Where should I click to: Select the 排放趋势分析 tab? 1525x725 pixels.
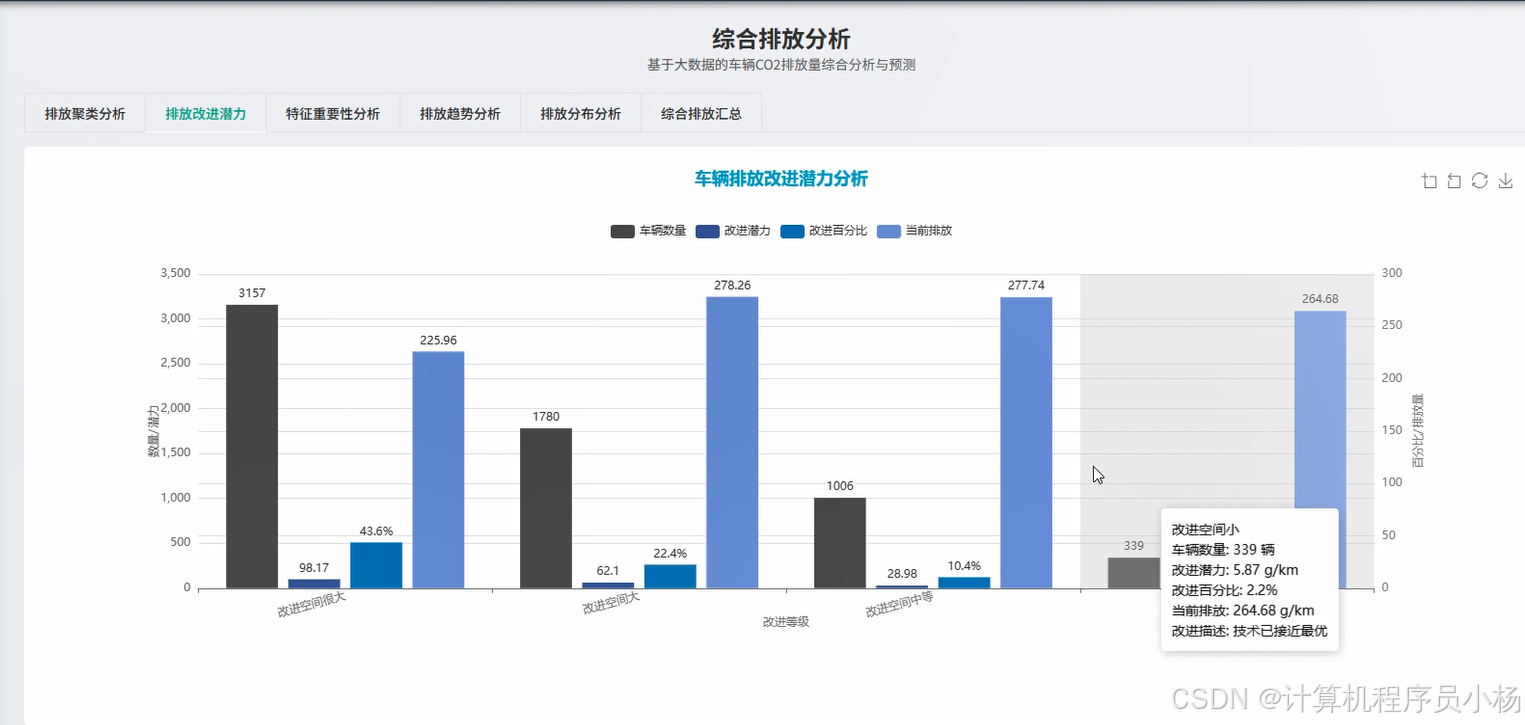460,113
